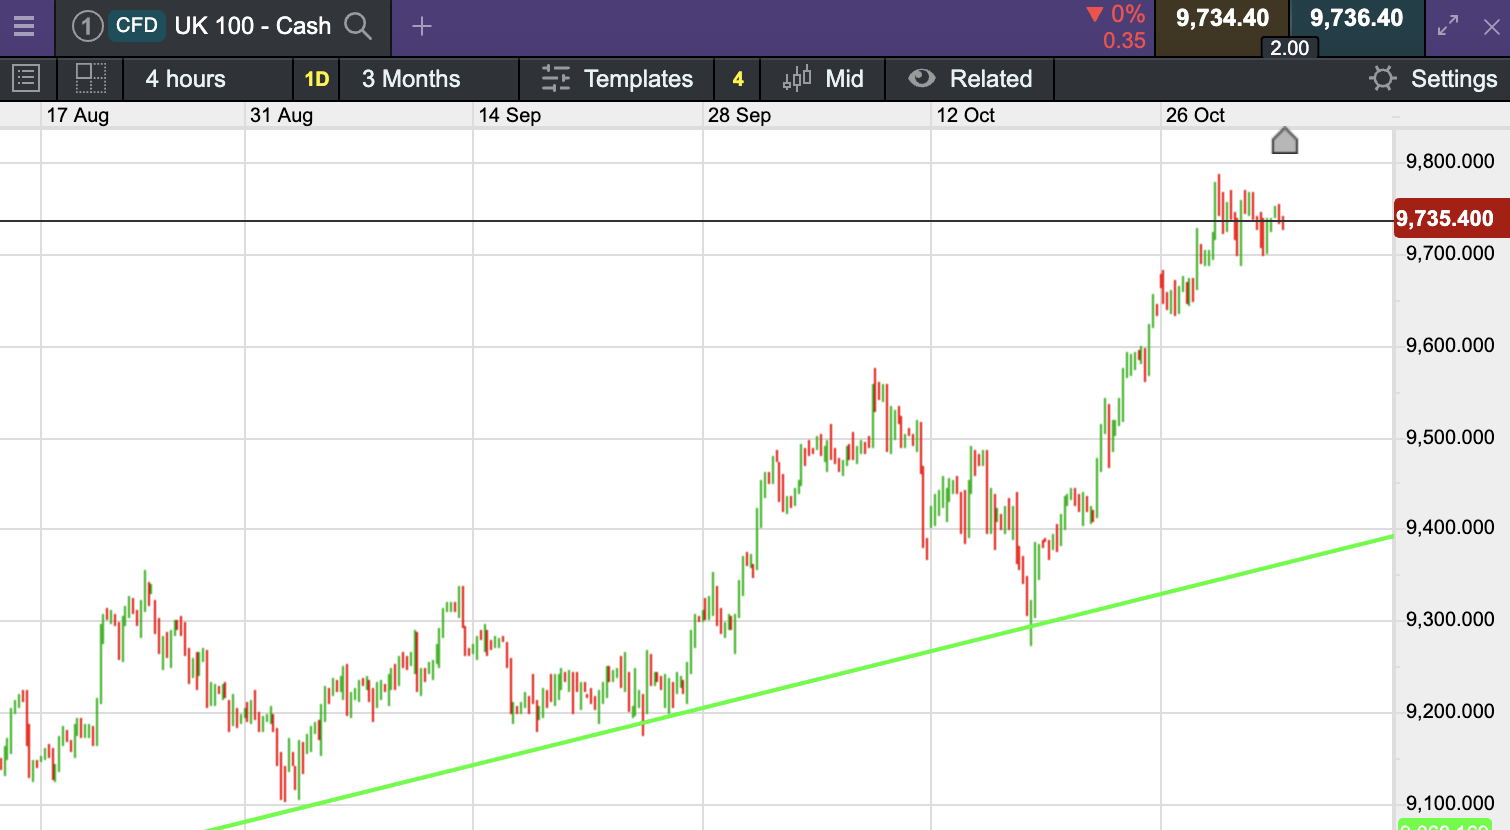
Task: Add a new chart tab with plus icon
Action: pos(422,26)
